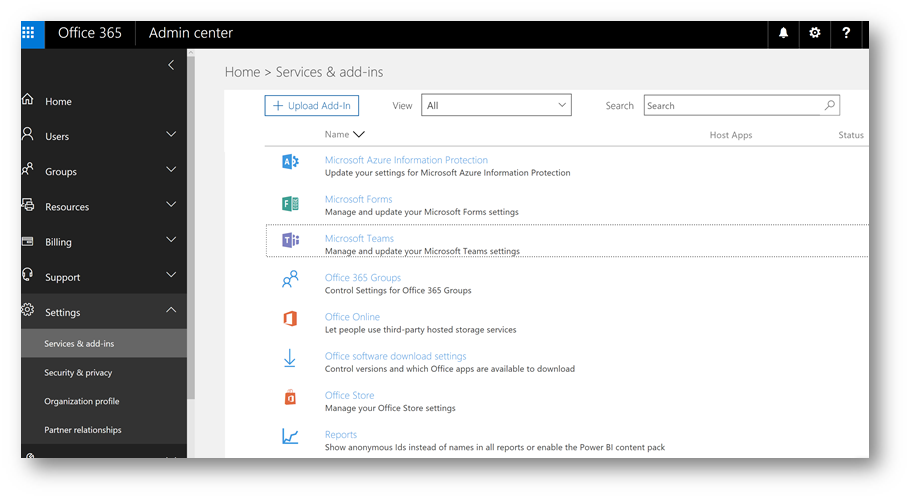Click the Status column header
The width and height of the screenshot is (911, 500).
pos(851,135)
